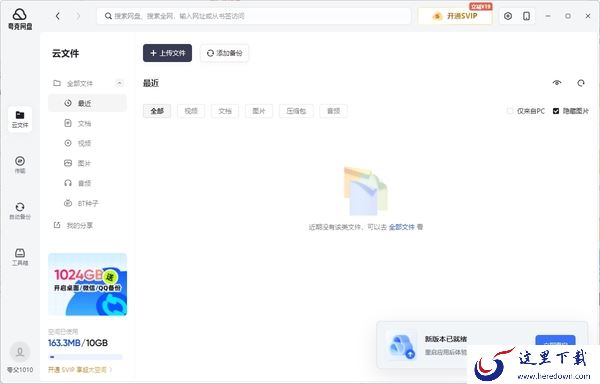This screenshot has width=600, height=384.
Task: Open 自动备份 in left rail
Action: click(20, 211)
